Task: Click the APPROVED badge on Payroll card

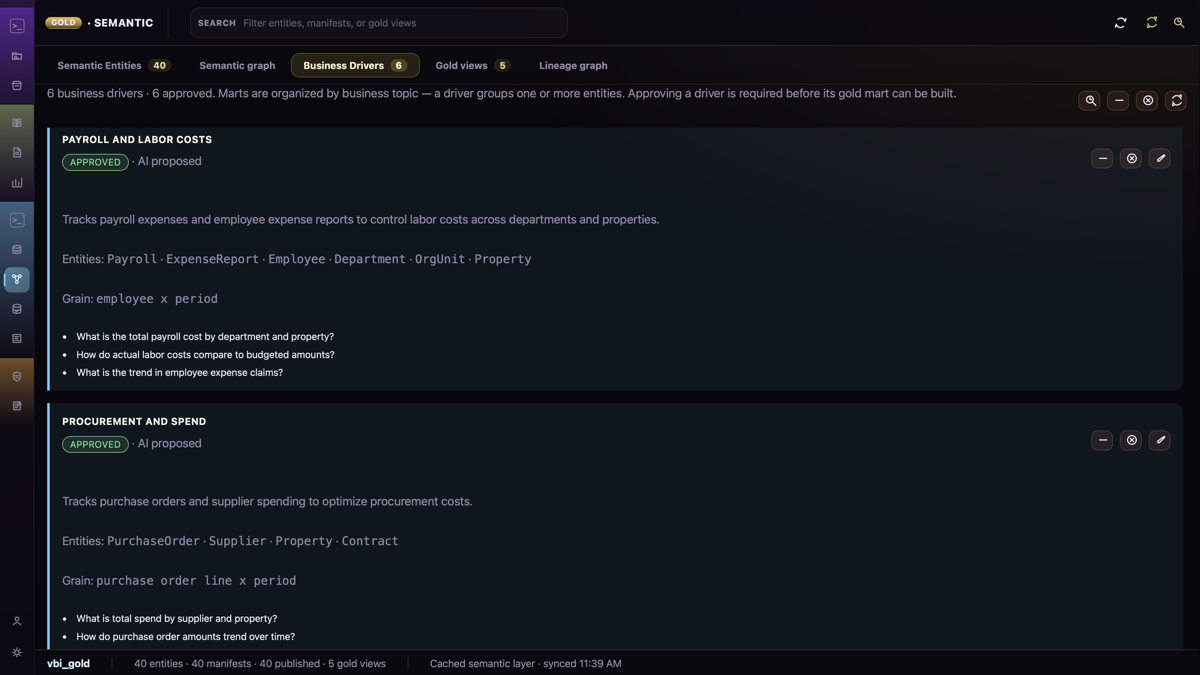Action: click(x=95, y=162)
